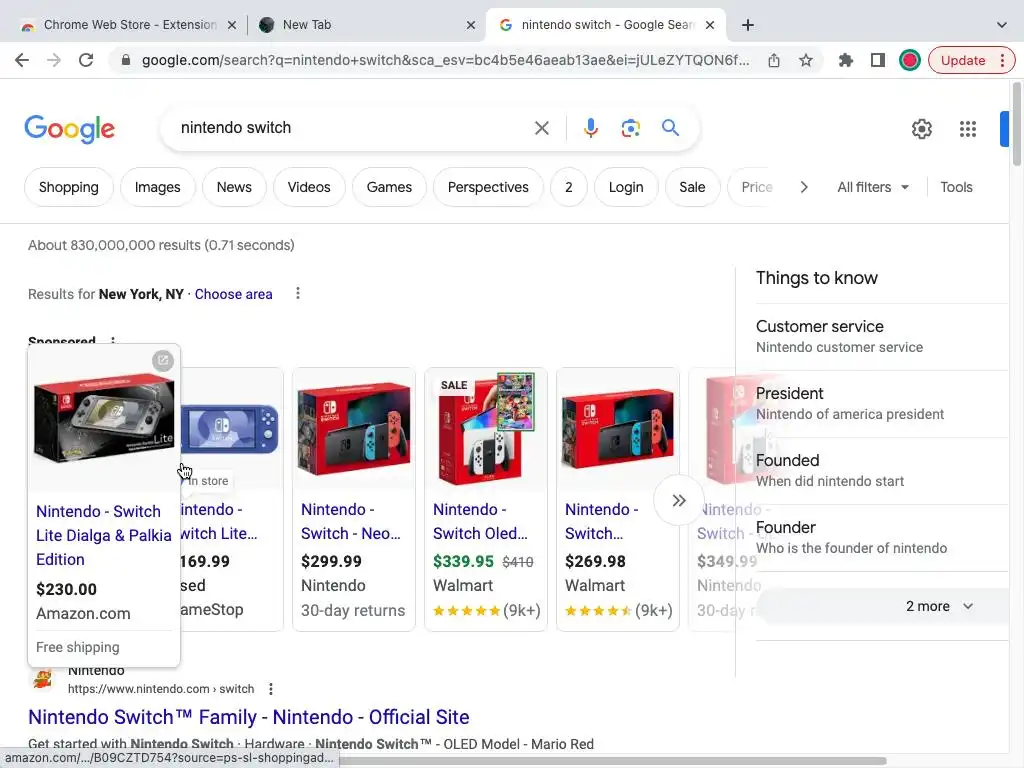The height and width of the screenshot is (768, 1024).
Task: Click the vertical page scrollbar
Action: pyautogui.click(x=1016, y=123)
